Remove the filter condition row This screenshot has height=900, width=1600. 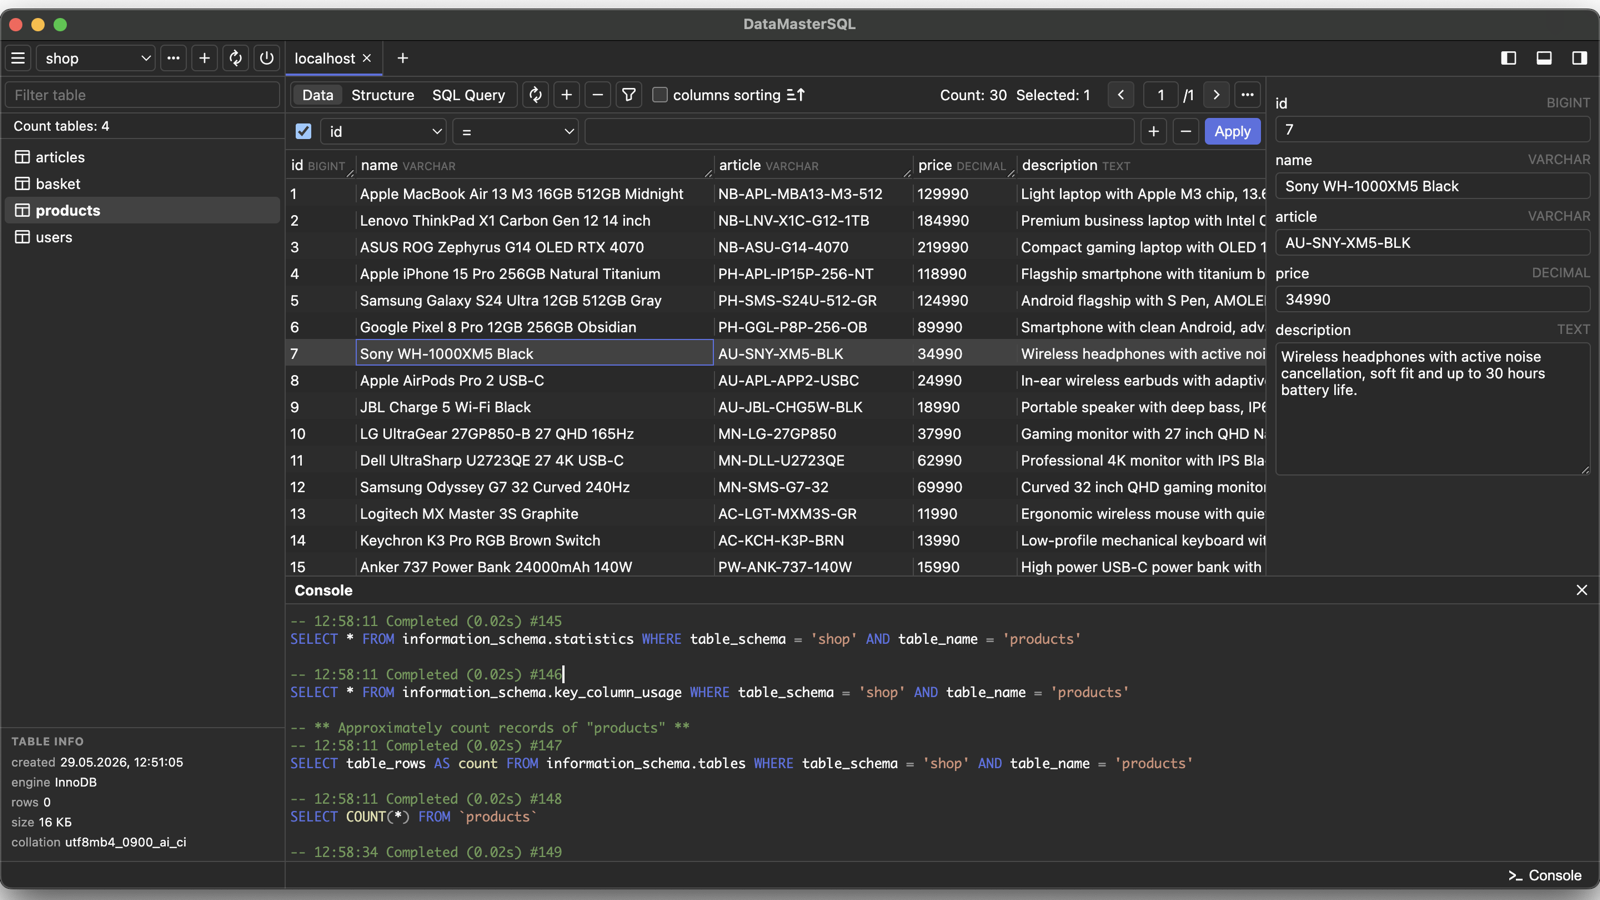1185,131
